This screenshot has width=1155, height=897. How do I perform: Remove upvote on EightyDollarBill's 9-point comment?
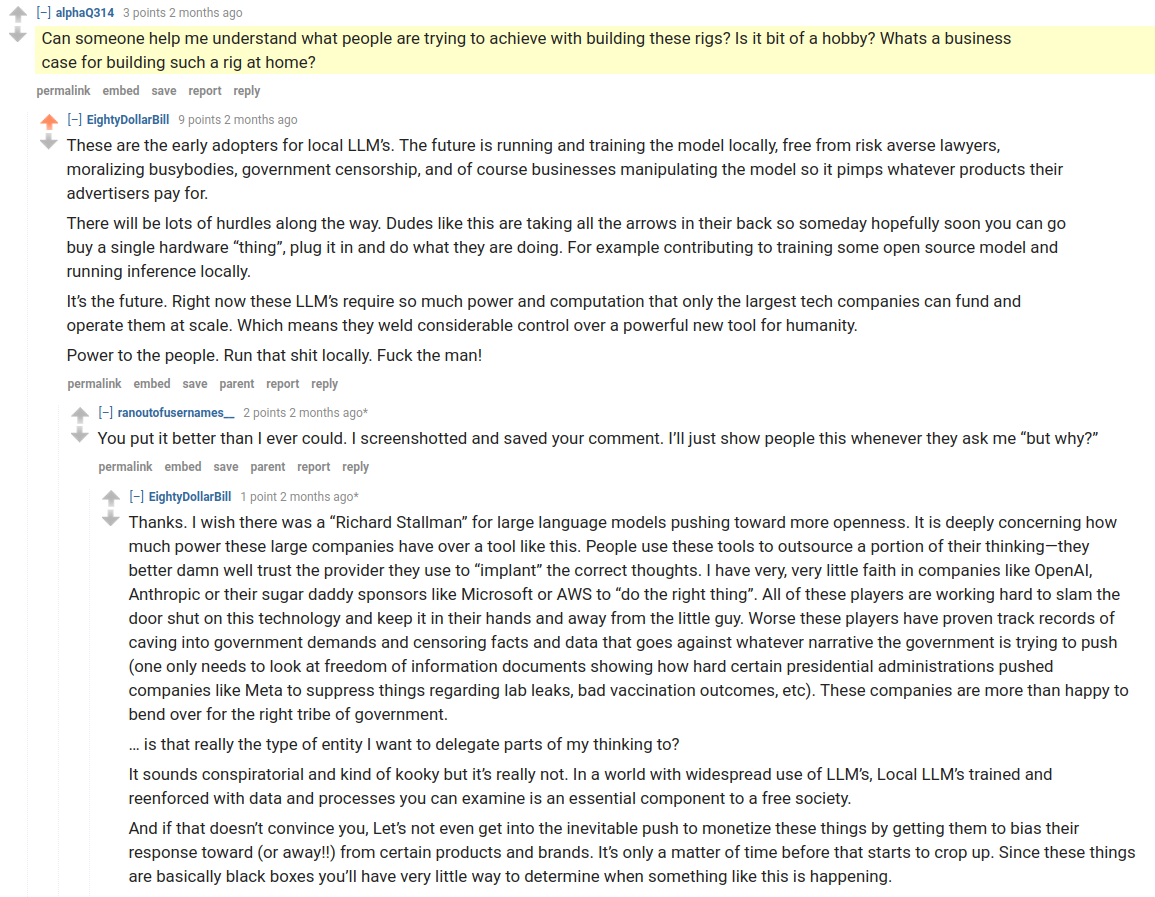pos(49,121)
